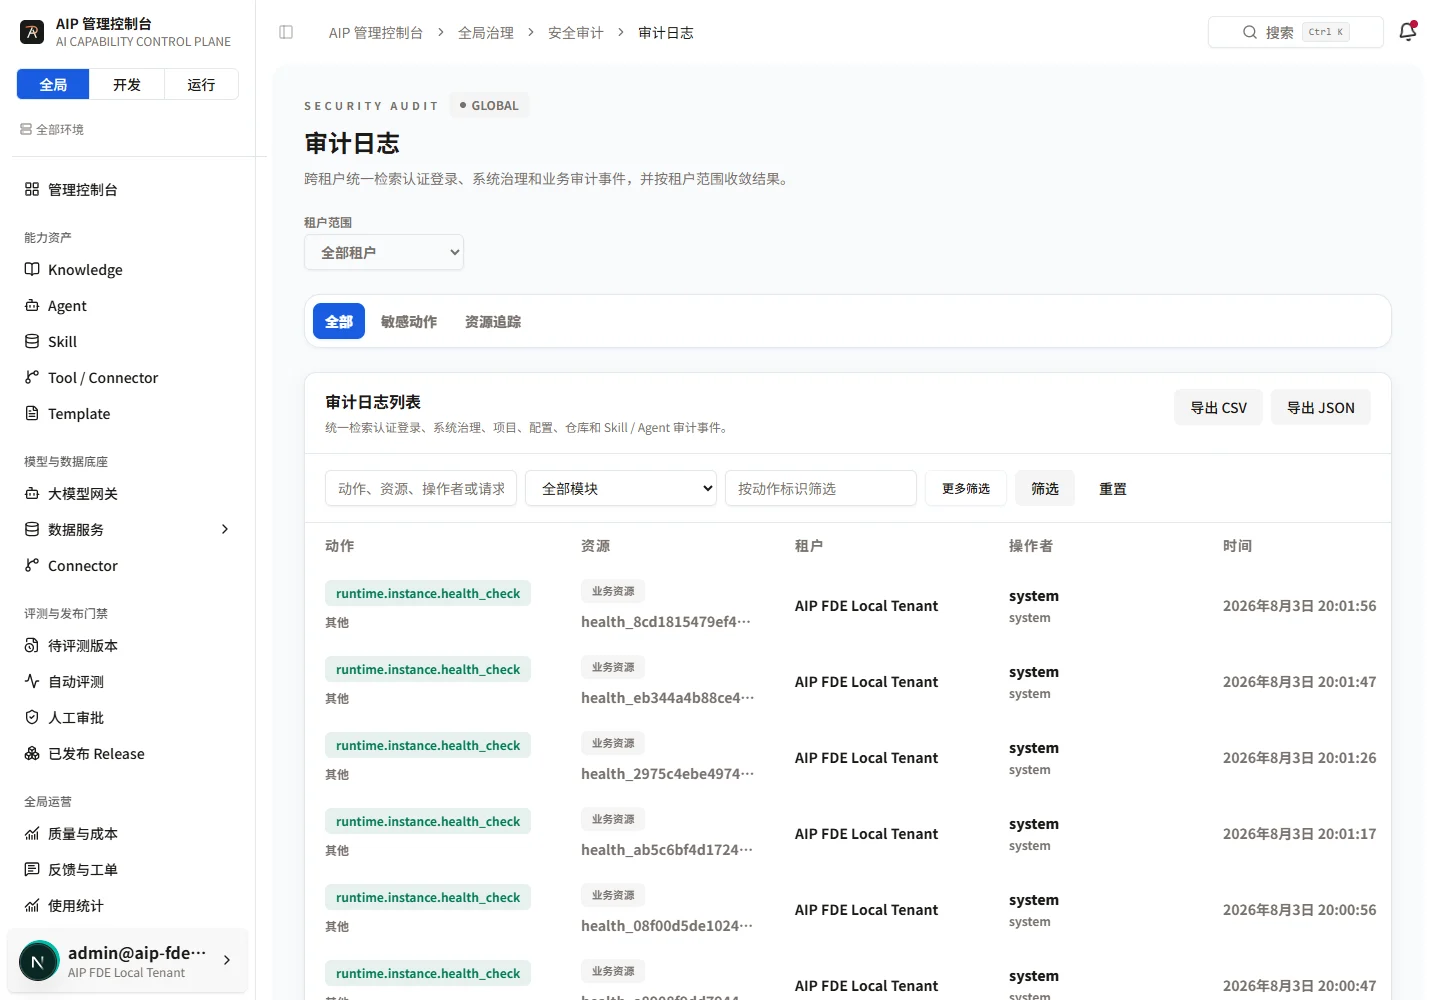Viewport: 1440px width, 1000px height.
Task: Go to 全局治理 breadcrumb link
Action: (x=486, y=32)
